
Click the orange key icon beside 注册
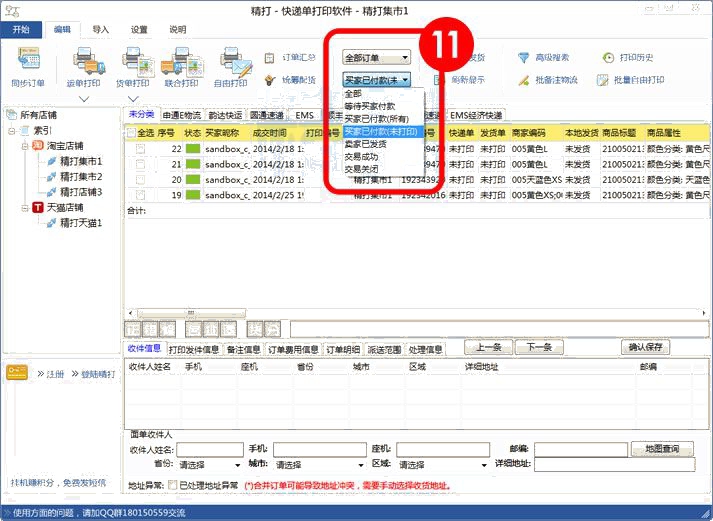tap(17, 373)
